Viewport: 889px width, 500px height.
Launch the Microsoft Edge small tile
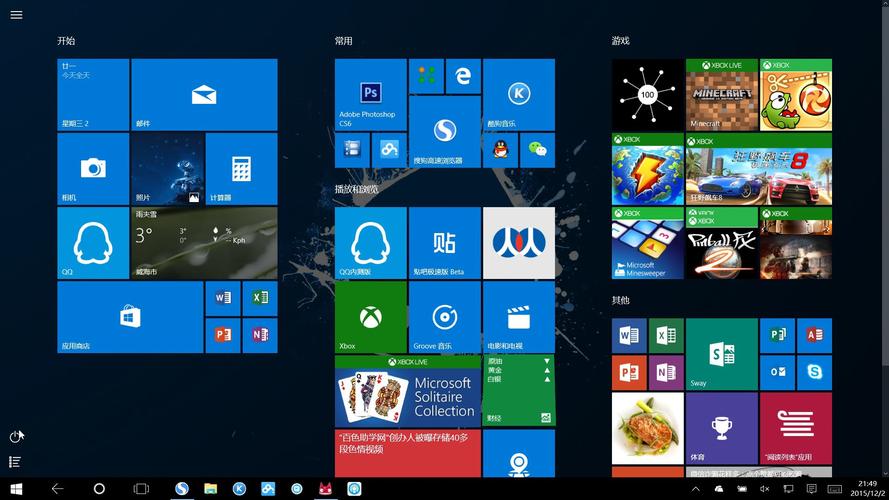[x=463, y=75]
